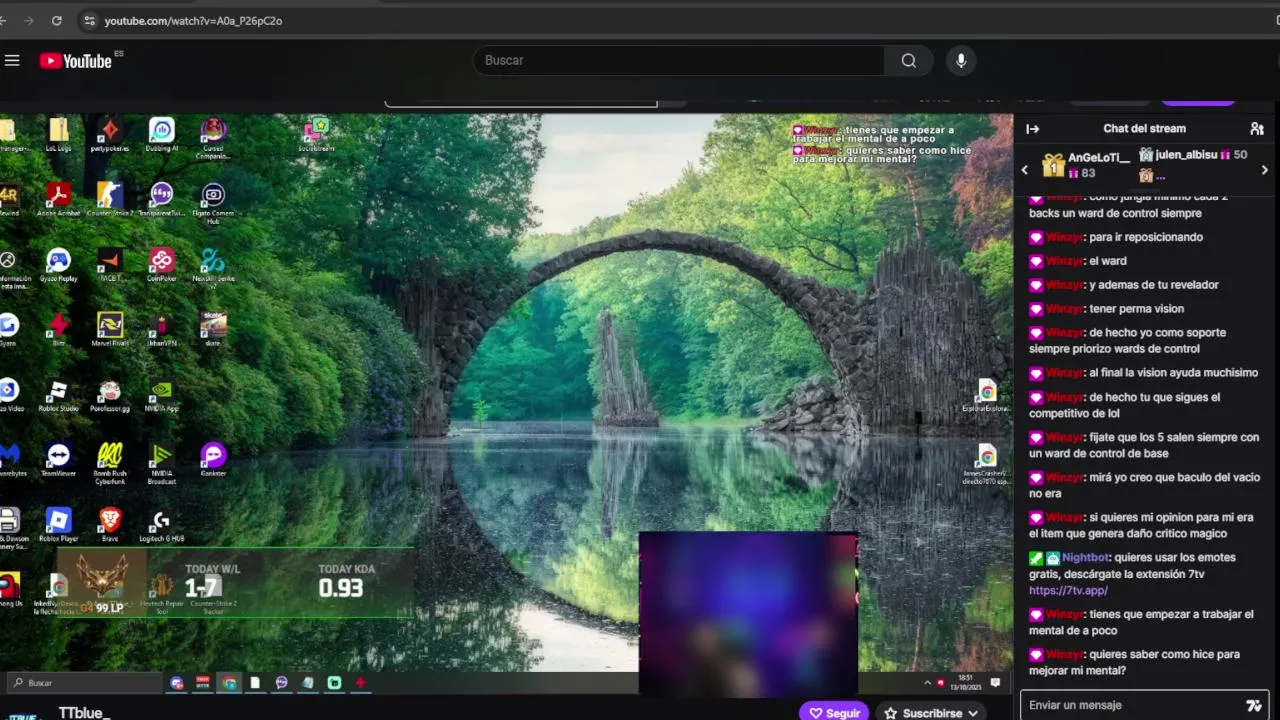1280x720 pixels.
Task: Show previous gift leaderboard entries
Action: tap(1024, 170)
